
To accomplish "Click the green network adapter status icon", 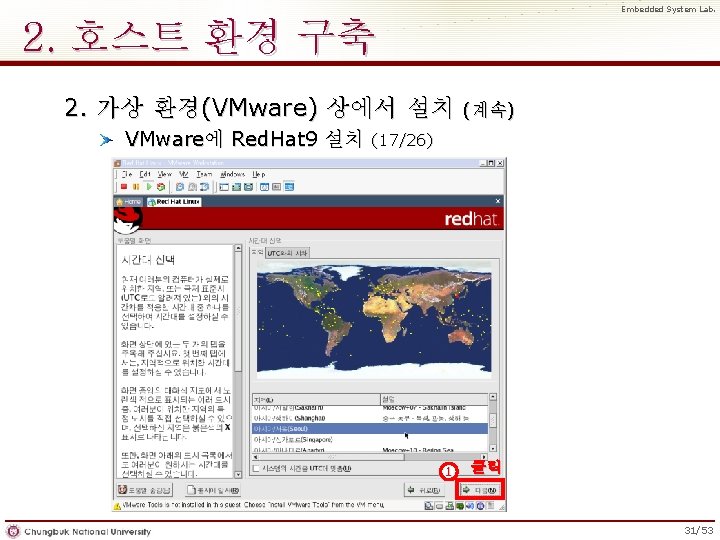I will [x=460, y=506].
